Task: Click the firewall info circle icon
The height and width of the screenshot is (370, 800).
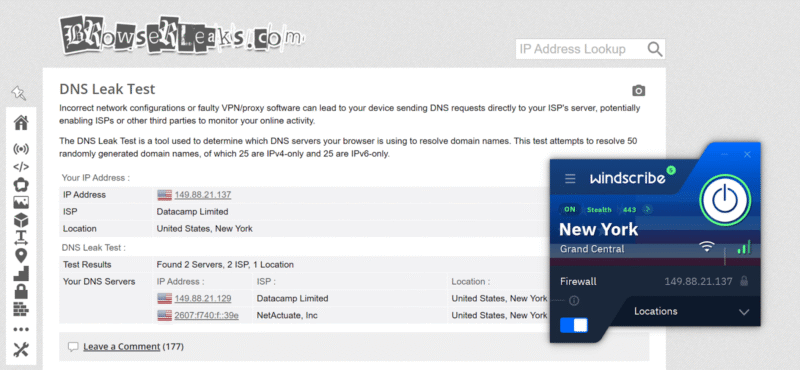Action: pyautogui.click(x=574, y=301)
